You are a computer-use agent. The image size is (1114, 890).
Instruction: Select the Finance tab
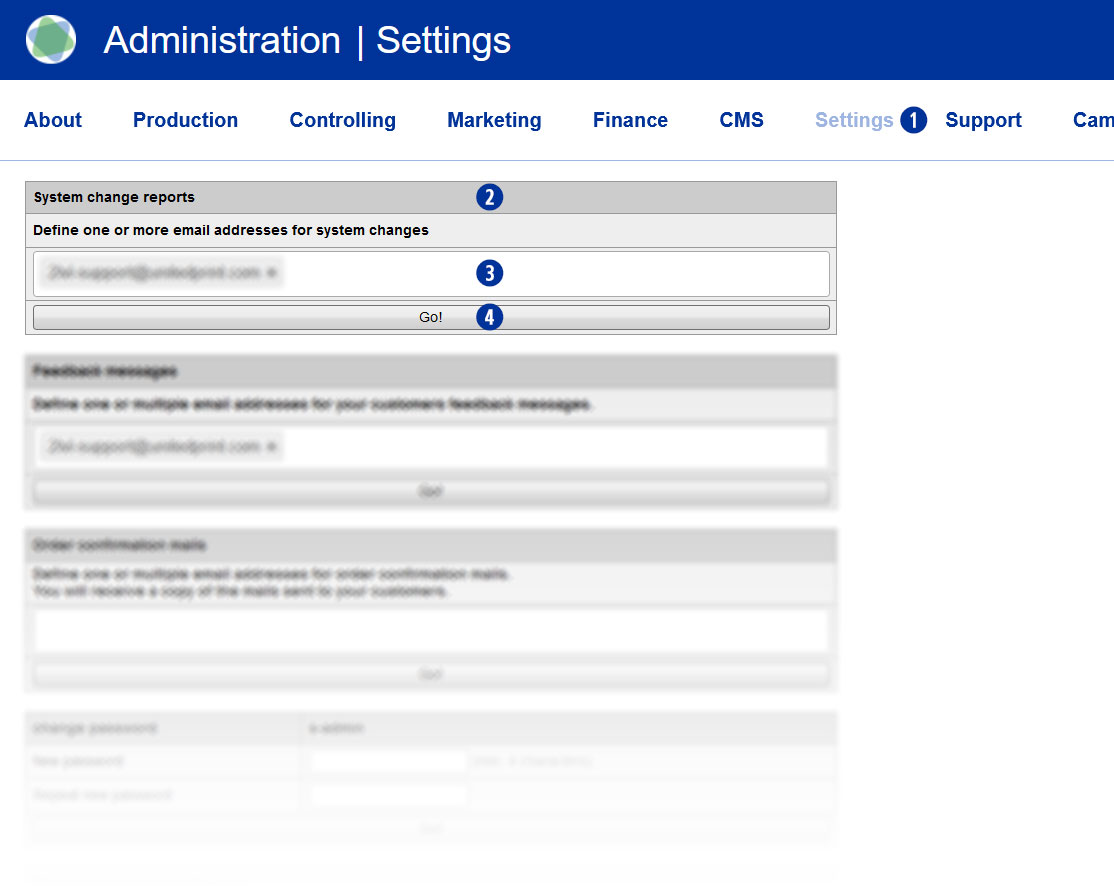pos(630,120)
